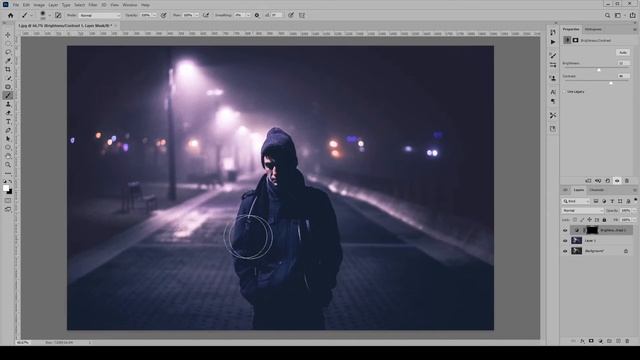Hide the Background layer eye
This screenshot has height=360, width=640.
565,251
